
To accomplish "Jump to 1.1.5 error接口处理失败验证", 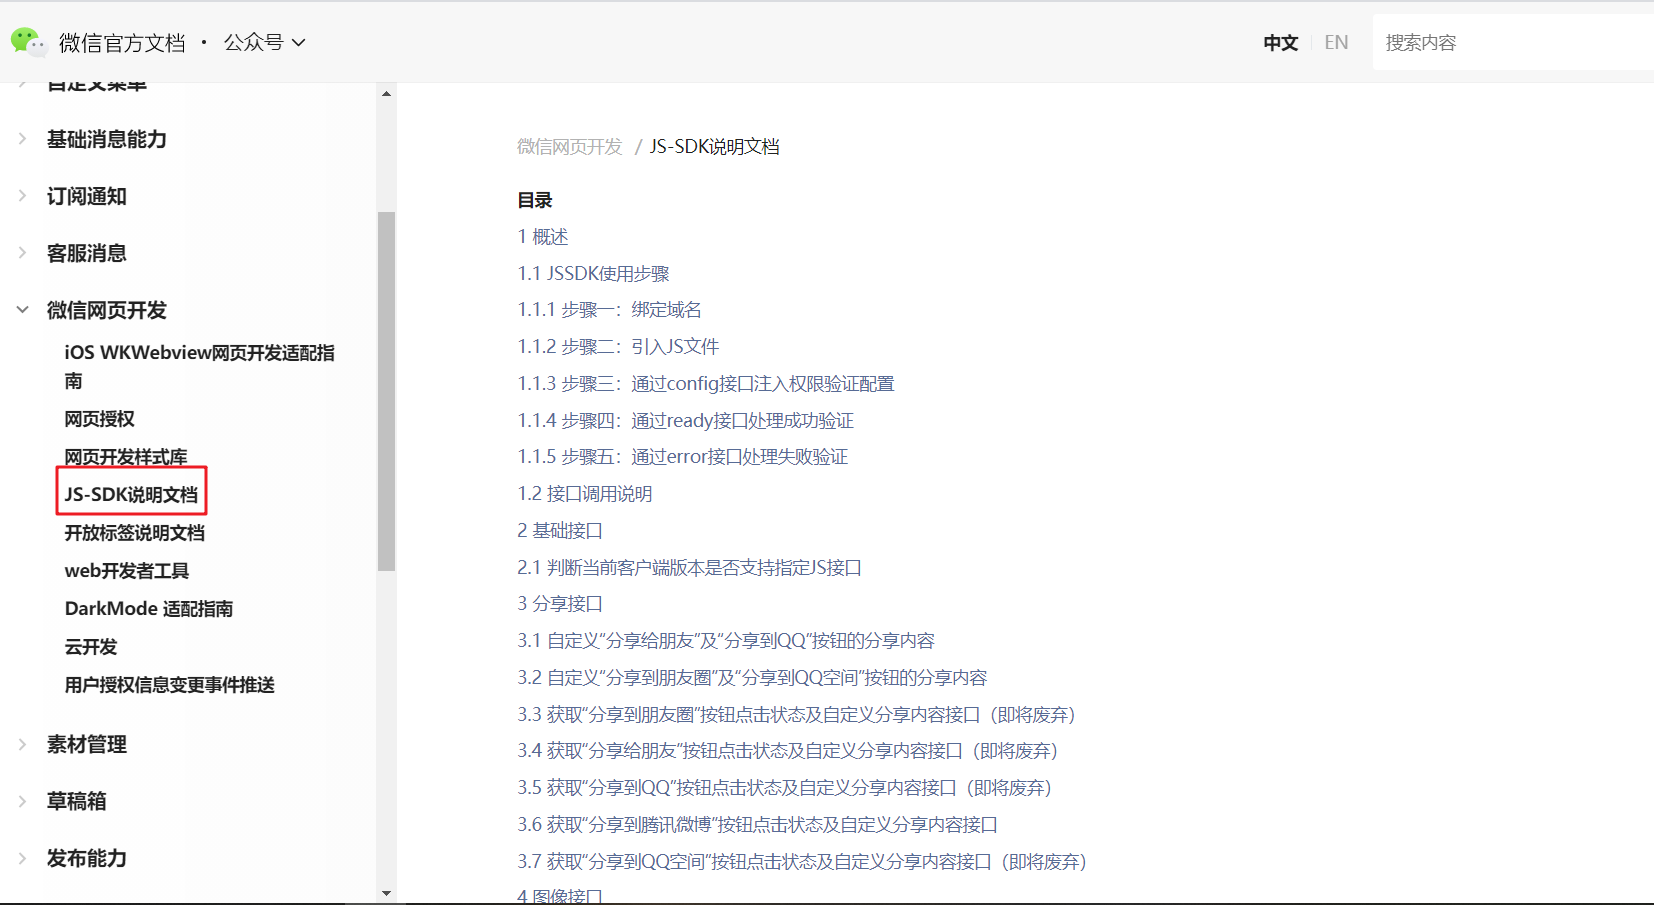I will (683, 457).
